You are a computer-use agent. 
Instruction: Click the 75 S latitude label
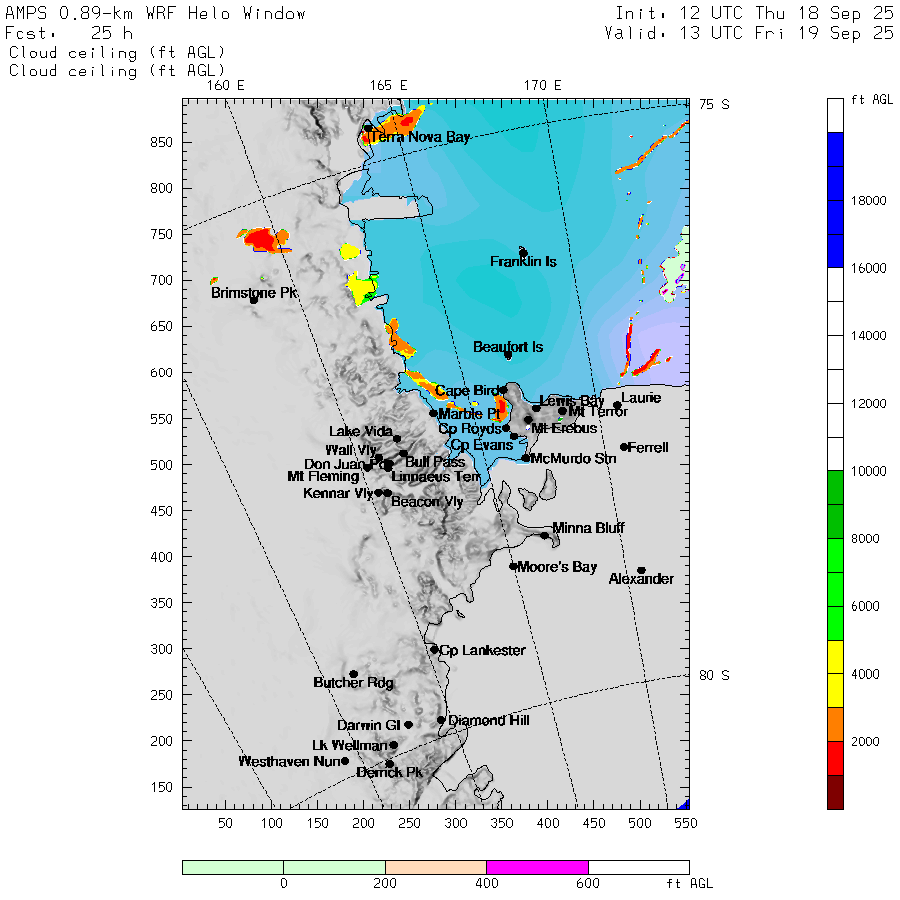(x=714, y=104)
